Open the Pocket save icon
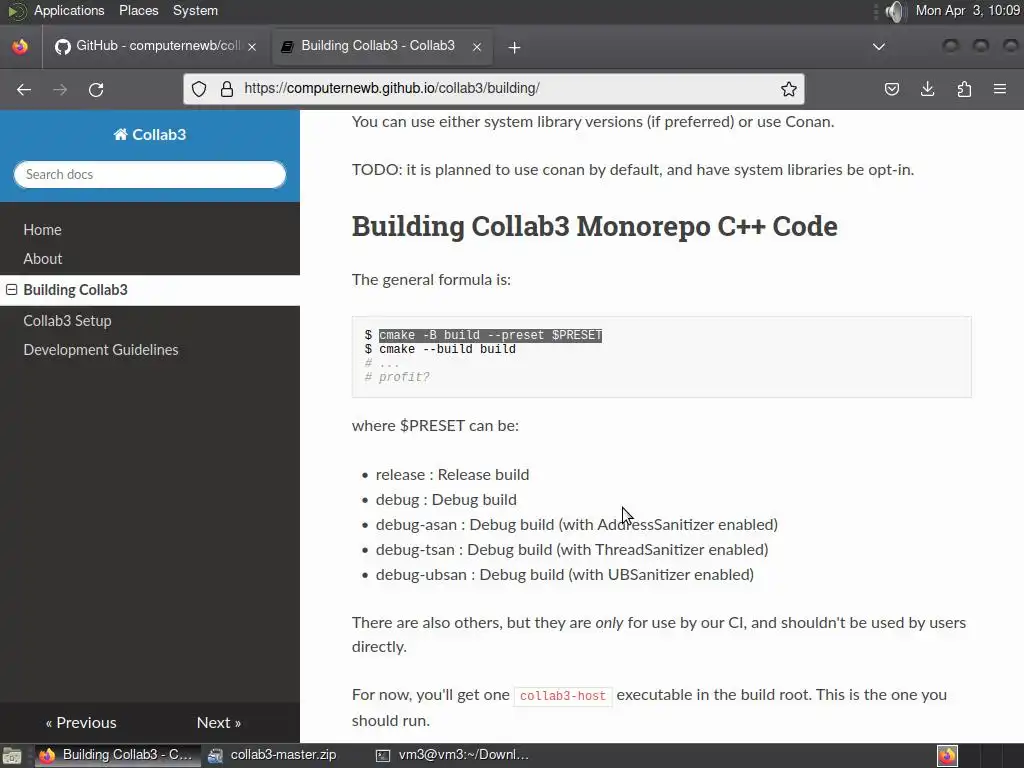 tap(891, 89)
